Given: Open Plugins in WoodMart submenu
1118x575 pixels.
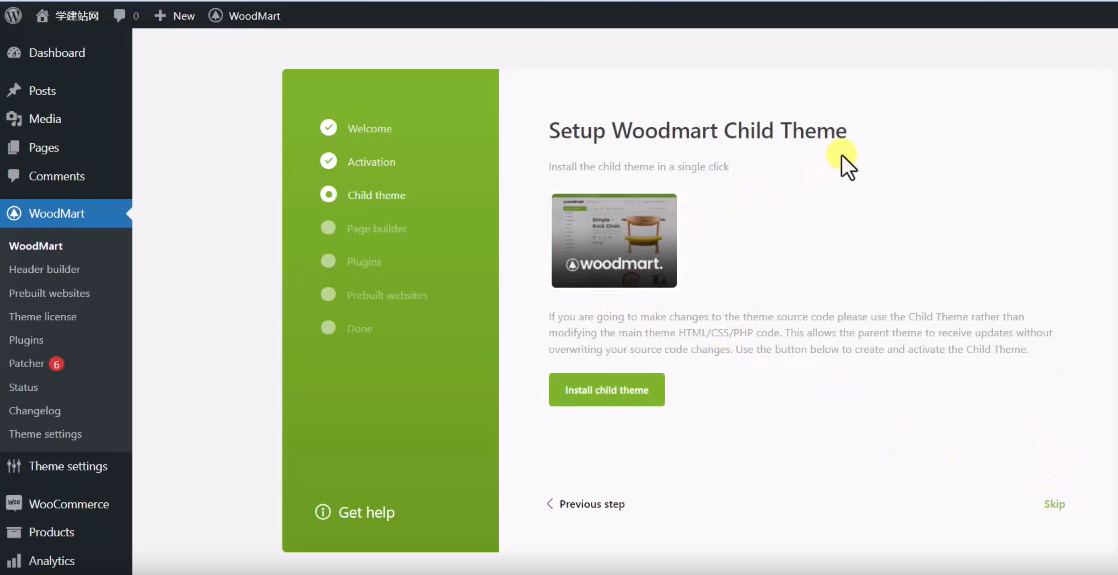Looking at the screenshot, I should coord(26,340).
